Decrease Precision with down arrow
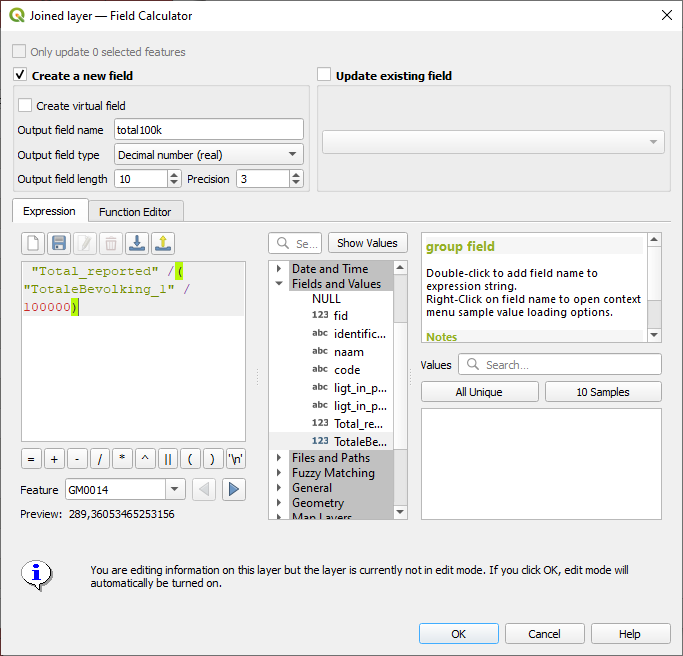683x656 pixels. point(296,183)
